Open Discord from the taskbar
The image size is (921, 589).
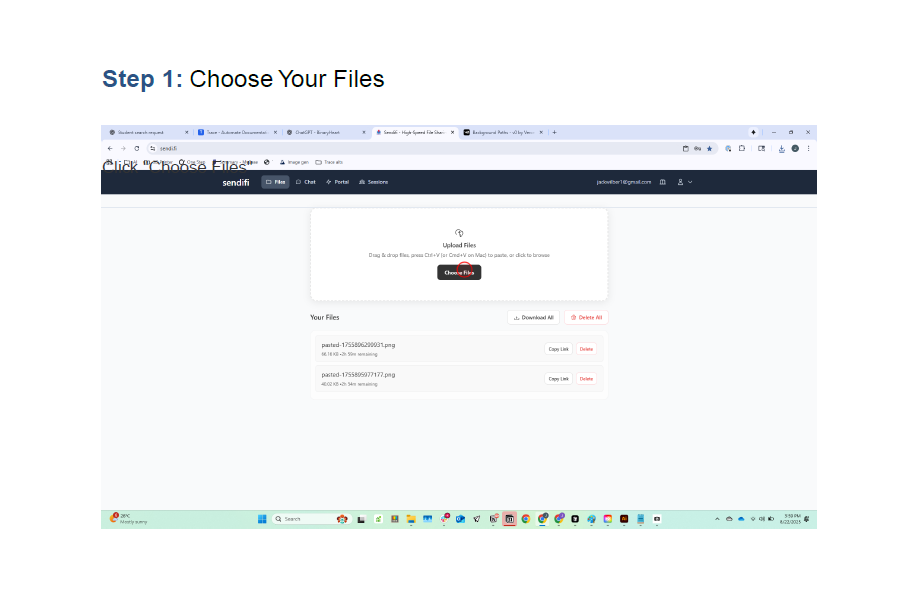(x=575, y=519)
